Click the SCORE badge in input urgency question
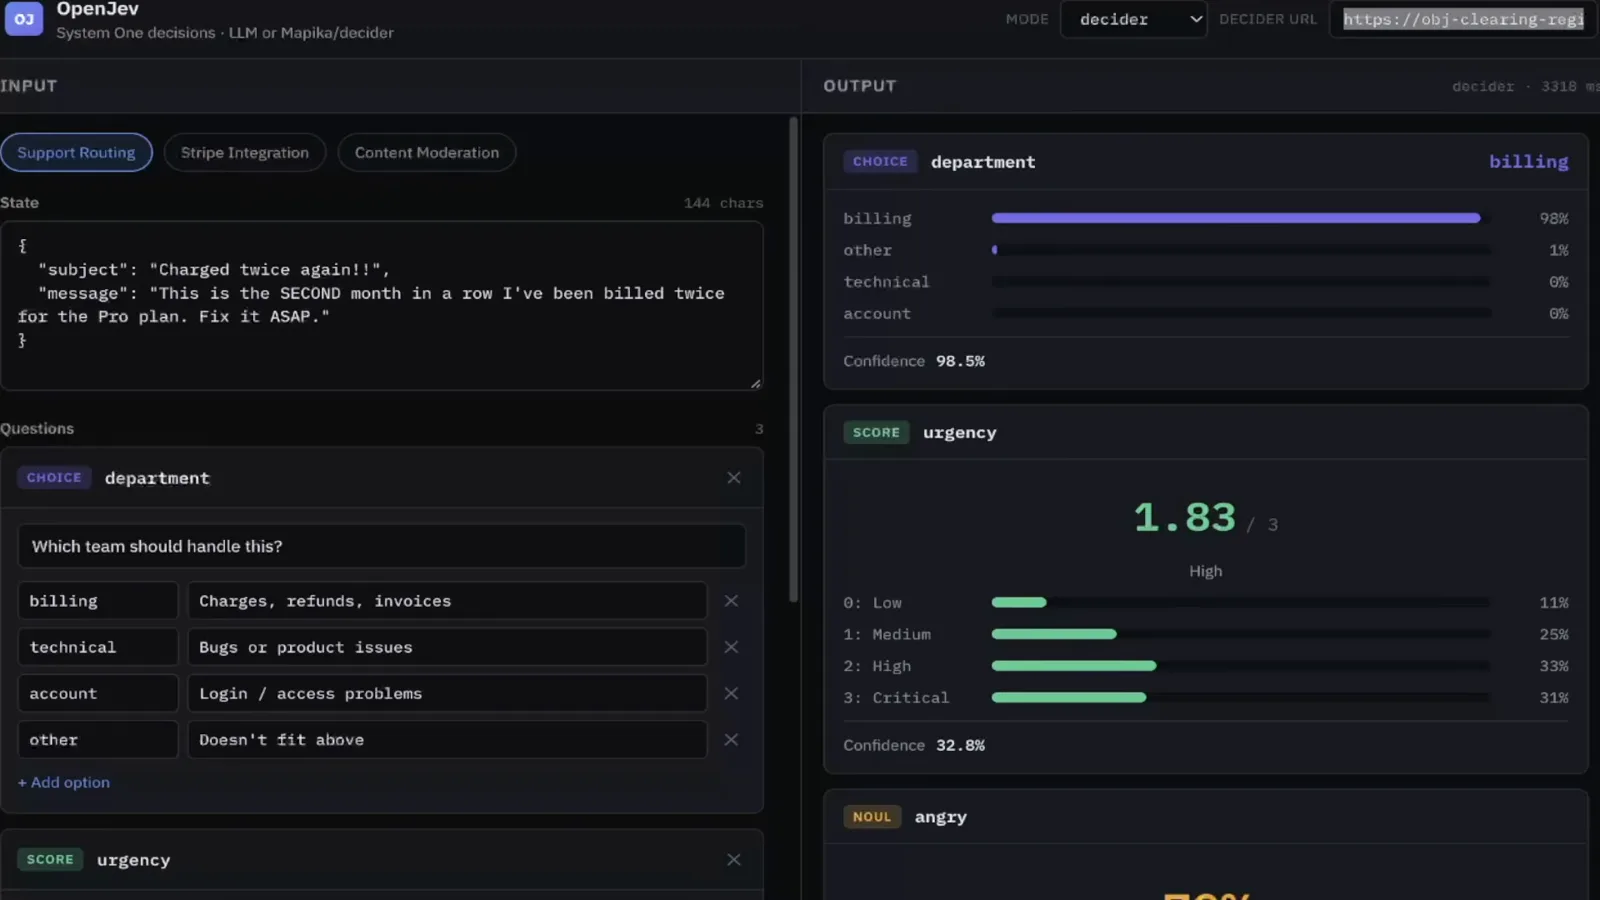The image size is (1600, 900). click(50, 860)
